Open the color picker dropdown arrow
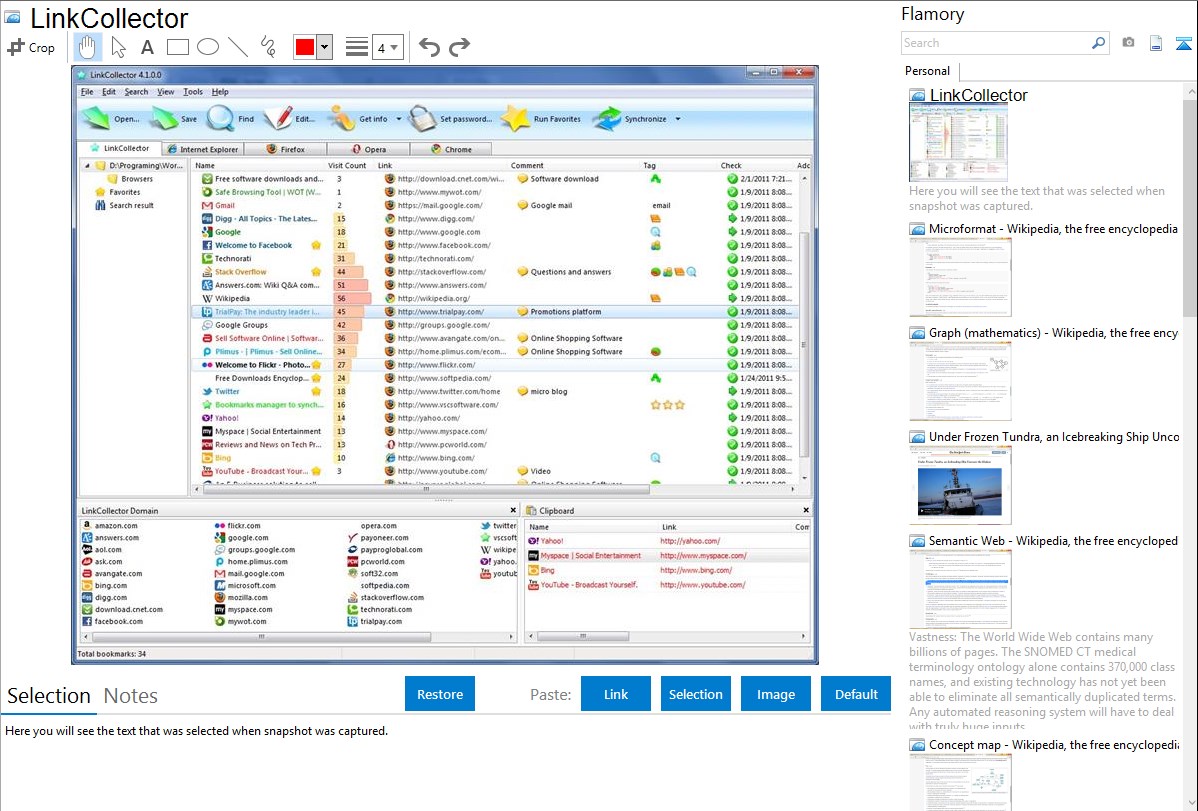Viewport: 1198px width, 811px height. click(x=325, y=47)
